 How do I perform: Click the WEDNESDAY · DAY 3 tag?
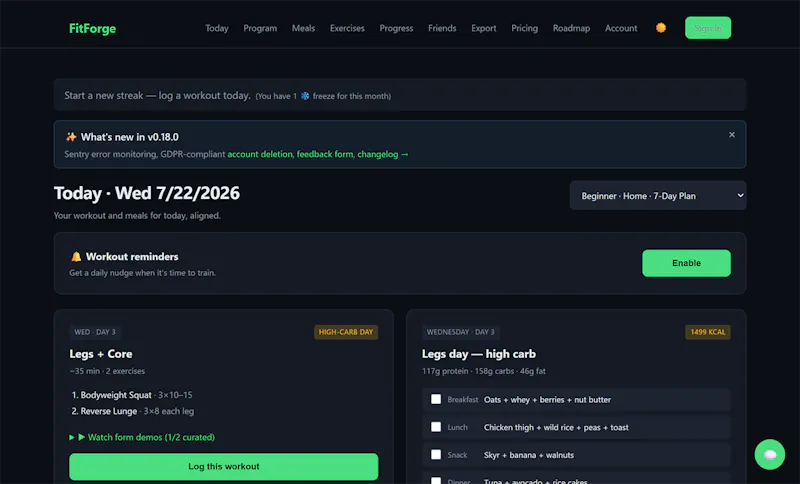461,332
